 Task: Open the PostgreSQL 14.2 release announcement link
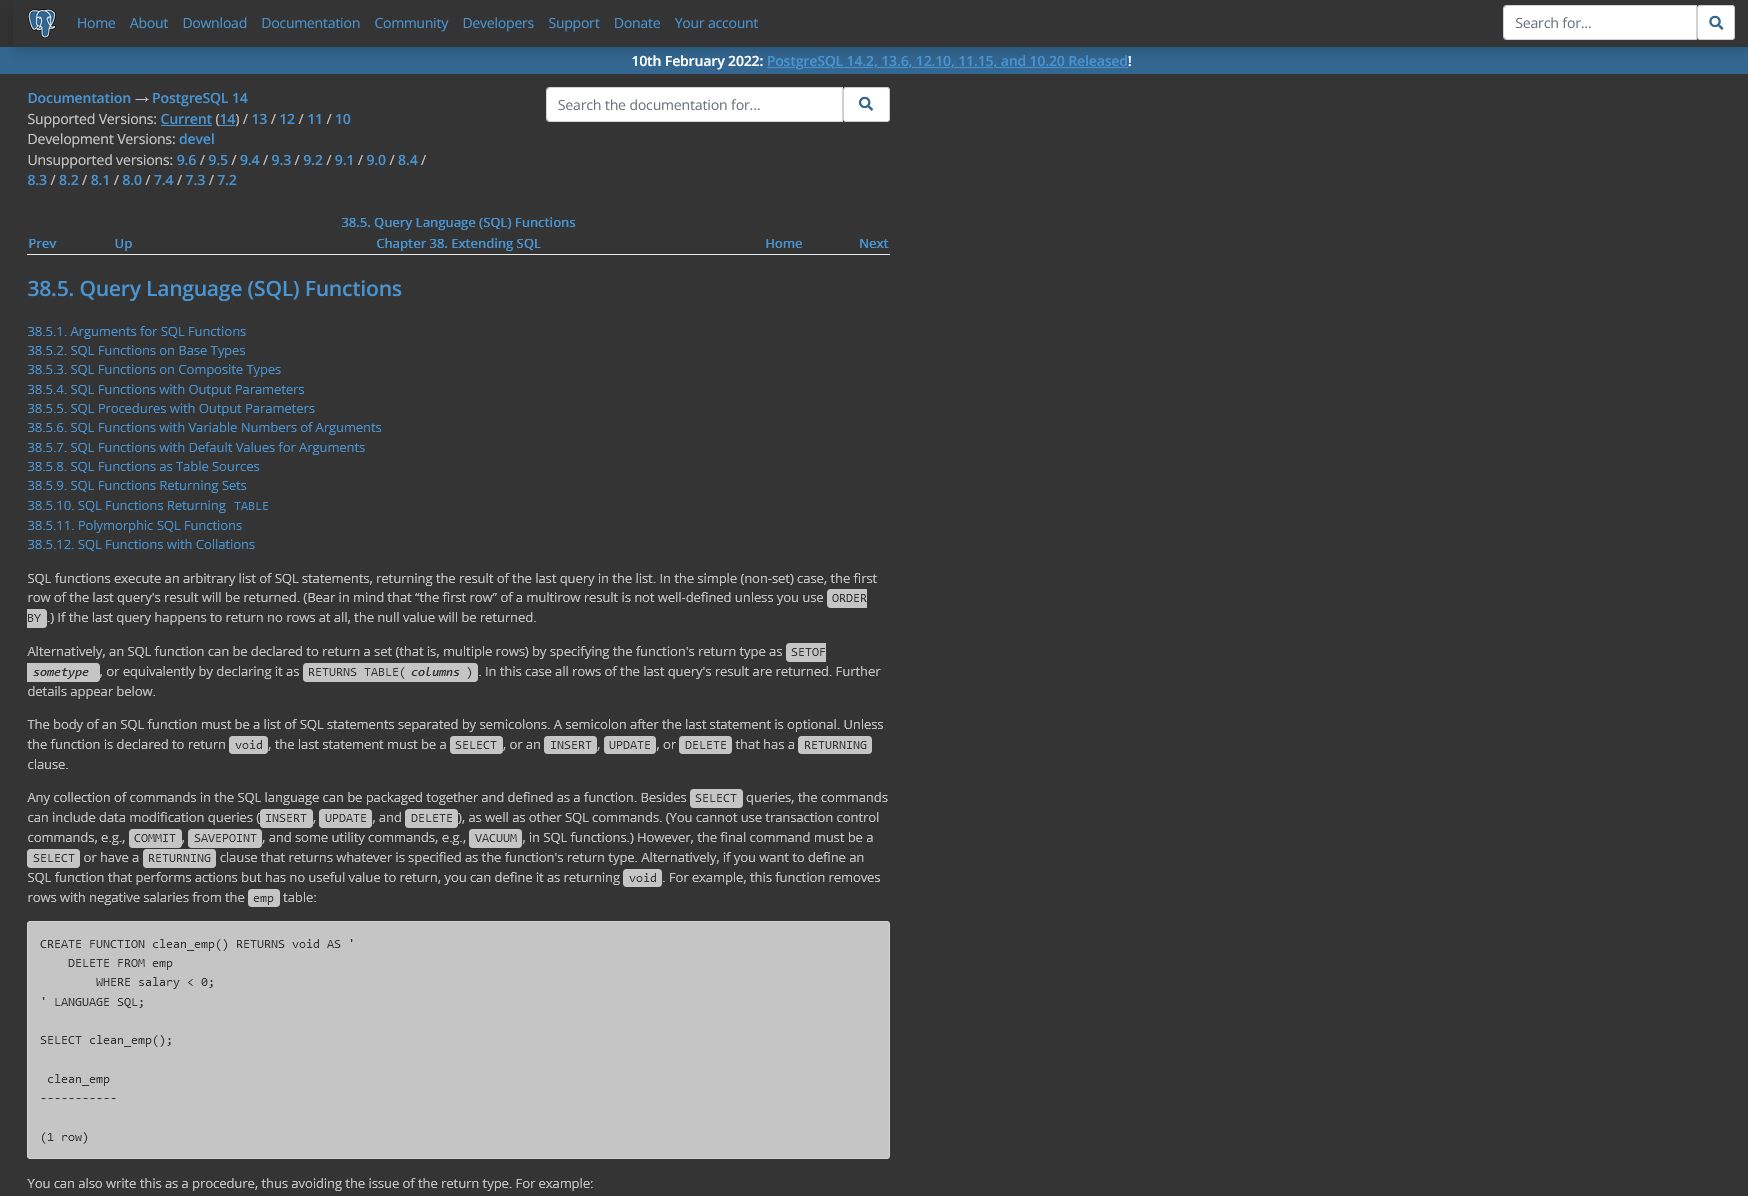coord(947,61)
